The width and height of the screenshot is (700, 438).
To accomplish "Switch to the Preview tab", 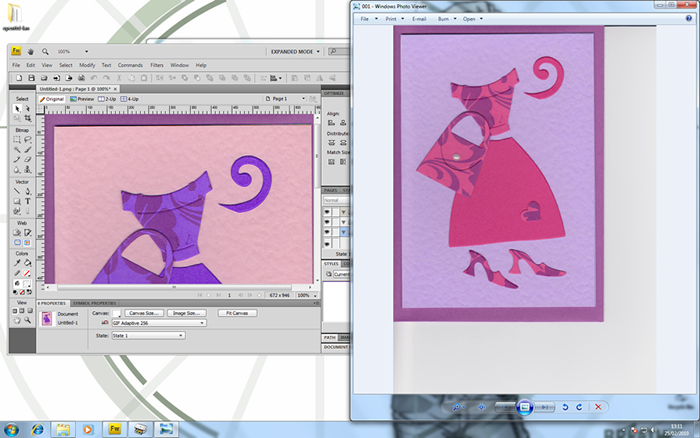I will coord(83,99).
